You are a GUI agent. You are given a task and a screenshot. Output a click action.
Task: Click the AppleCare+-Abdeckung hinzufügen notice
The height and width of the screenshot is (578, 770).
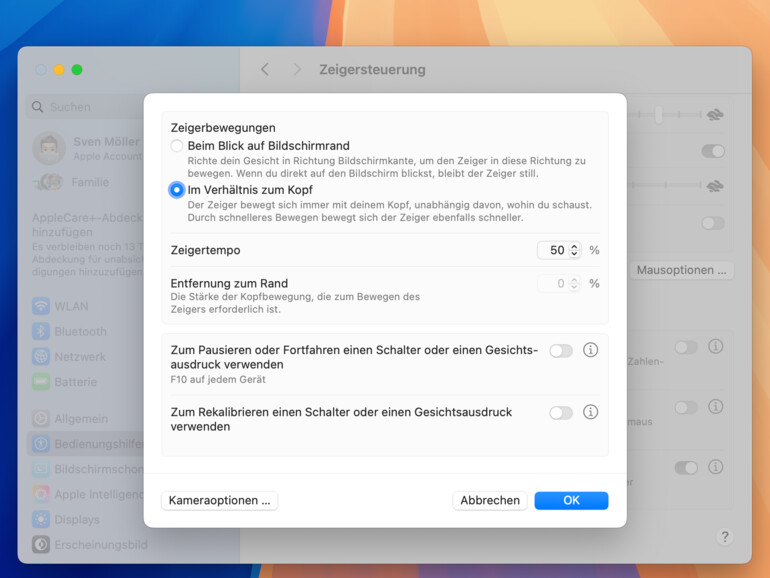pyautogui.click(x=87, y=244)
